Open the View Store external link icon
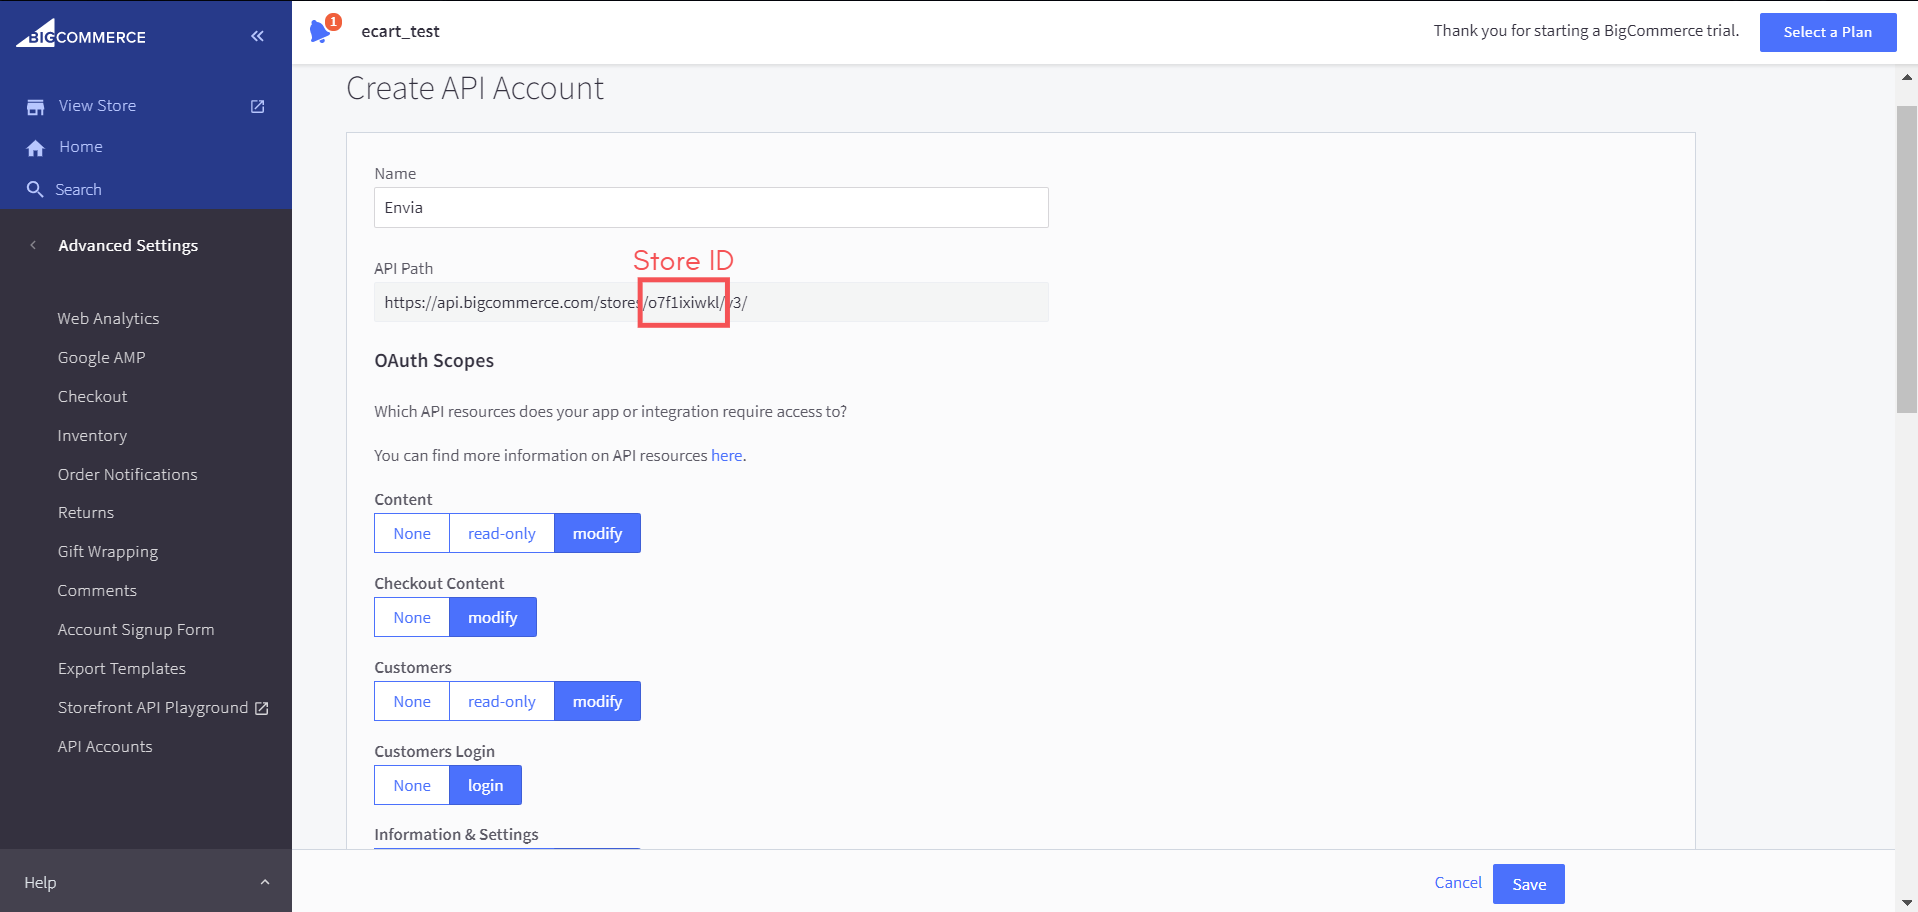Viewport: 1918px width, 912px height. coord(257,106)
